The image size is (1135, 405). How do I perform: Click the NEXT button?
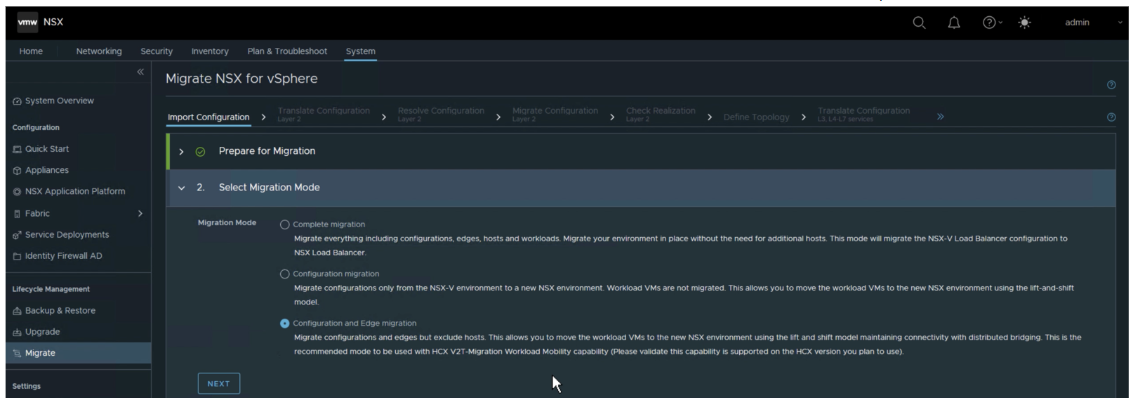[x=219, y=384]
